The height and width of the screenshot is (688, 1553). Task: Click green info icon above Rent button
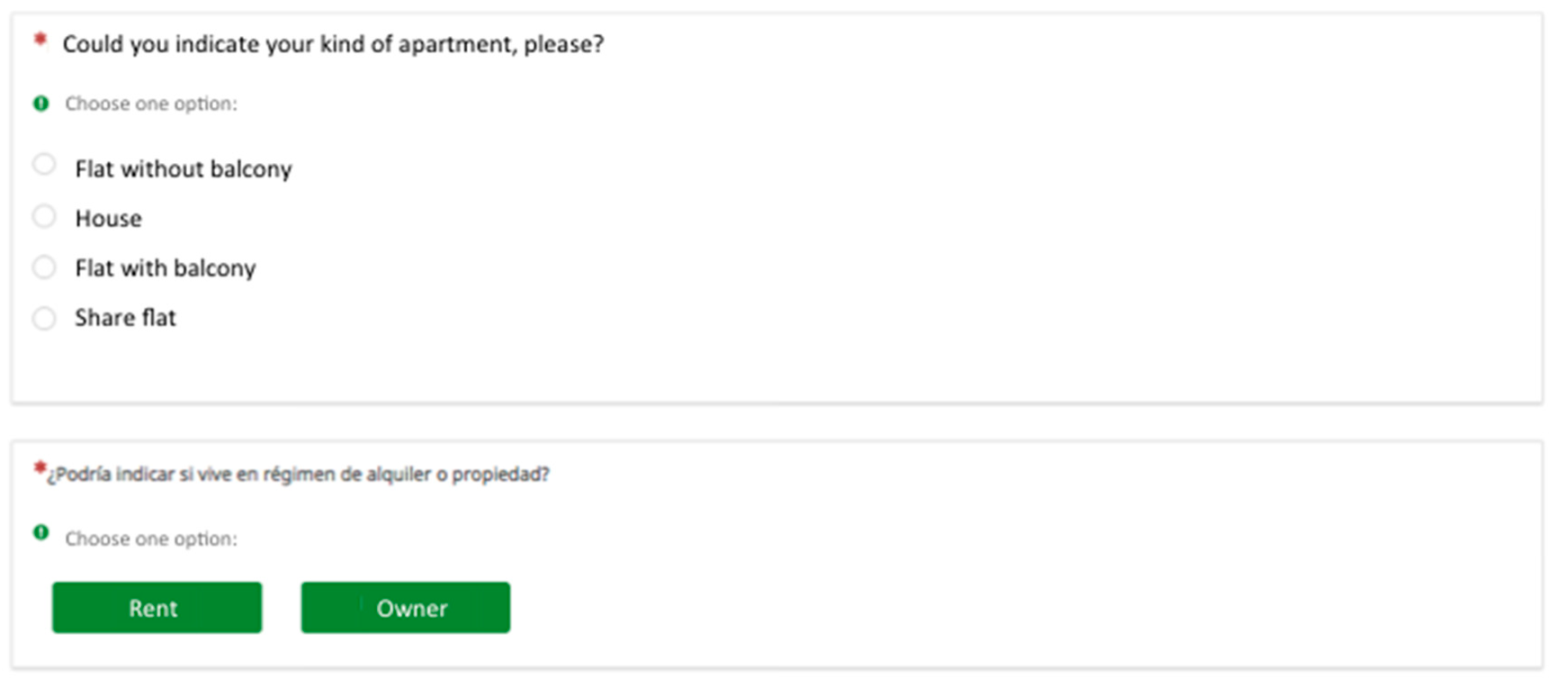tap(41, 533)
